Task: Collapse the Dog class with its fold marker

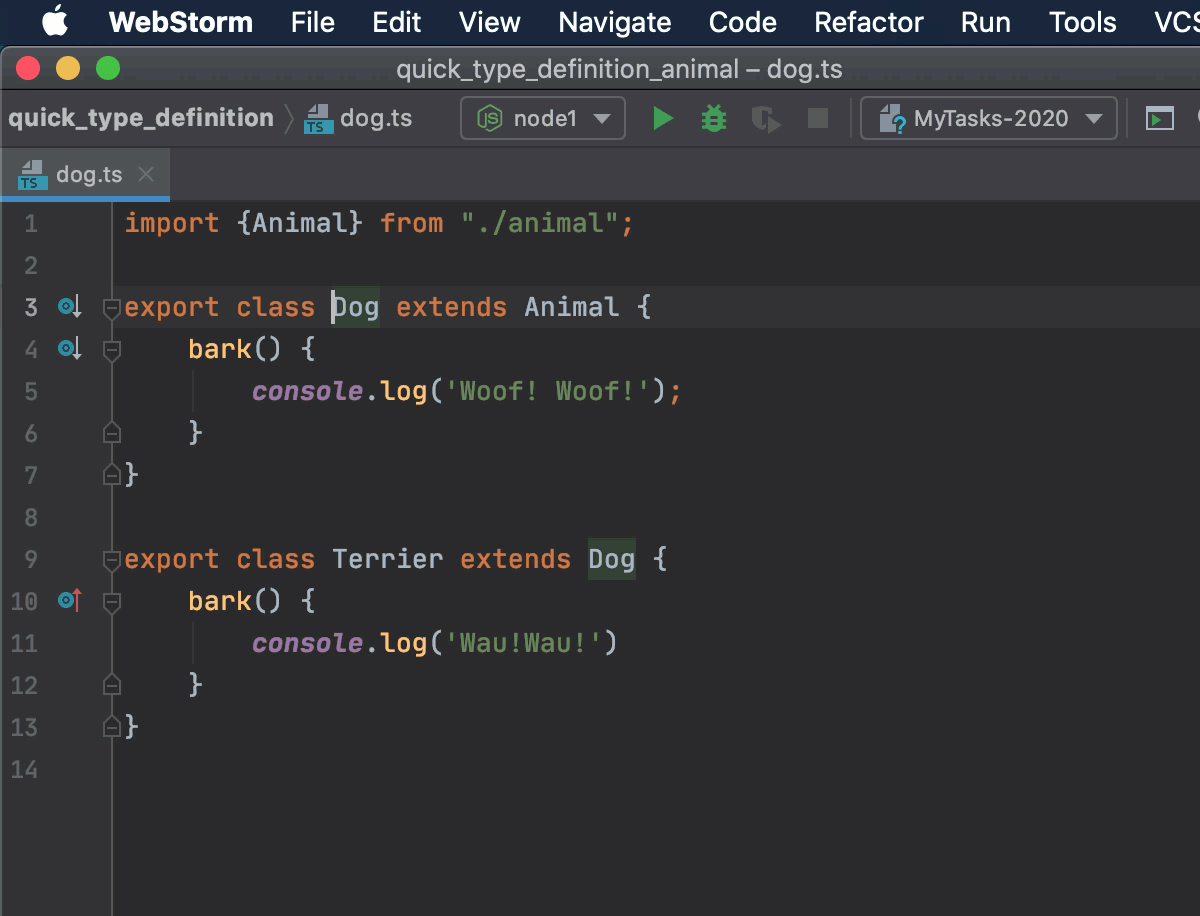Action: click(x=110, y=307)
